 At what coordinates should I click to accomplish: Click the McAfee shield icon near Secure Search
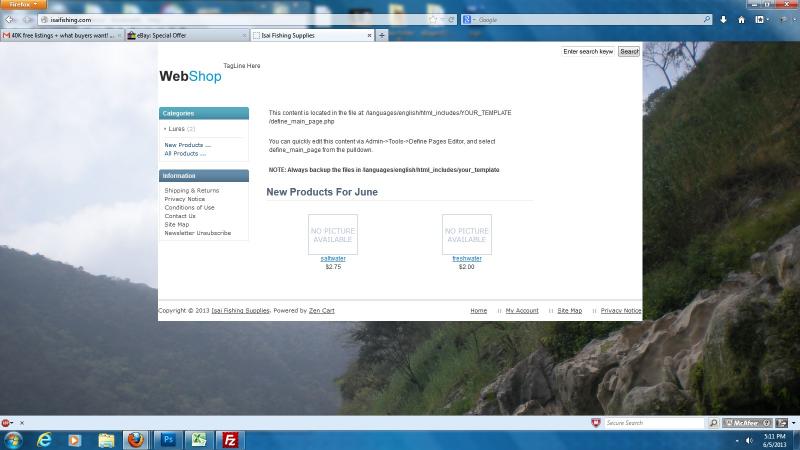[595, 423]
